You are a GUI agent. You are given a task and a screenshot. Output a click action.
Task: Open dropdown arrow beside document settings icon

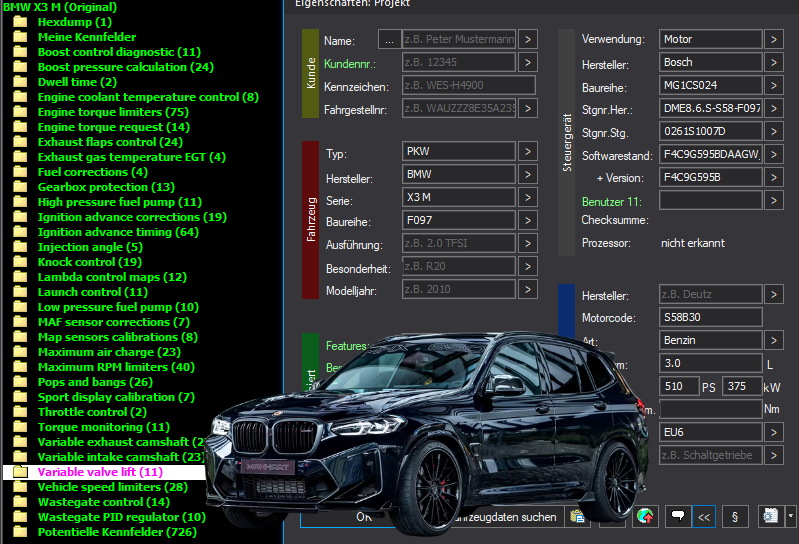[x=791, y=516]
